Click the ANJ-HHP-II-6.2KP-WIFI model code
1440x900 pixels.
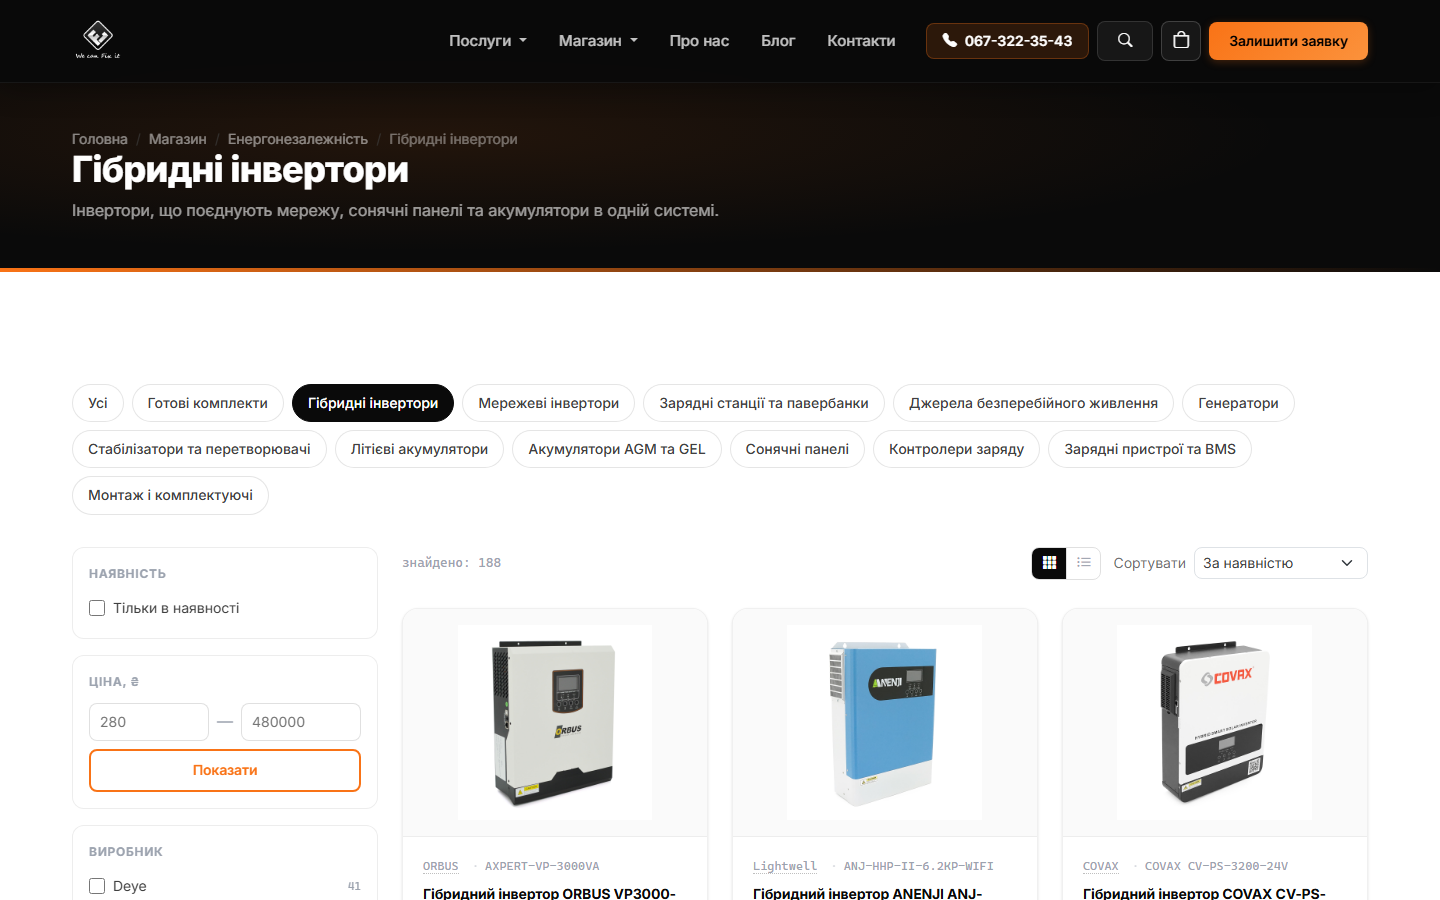(x=919, y=866)
